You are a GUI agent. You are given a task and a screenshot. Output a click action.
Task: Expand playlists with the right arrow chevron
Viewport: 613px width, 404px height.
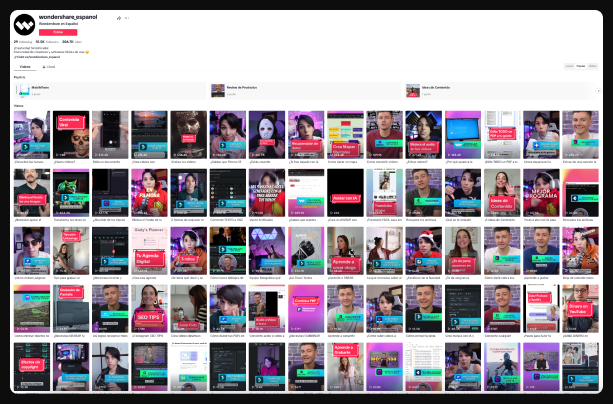pos(598,90)
